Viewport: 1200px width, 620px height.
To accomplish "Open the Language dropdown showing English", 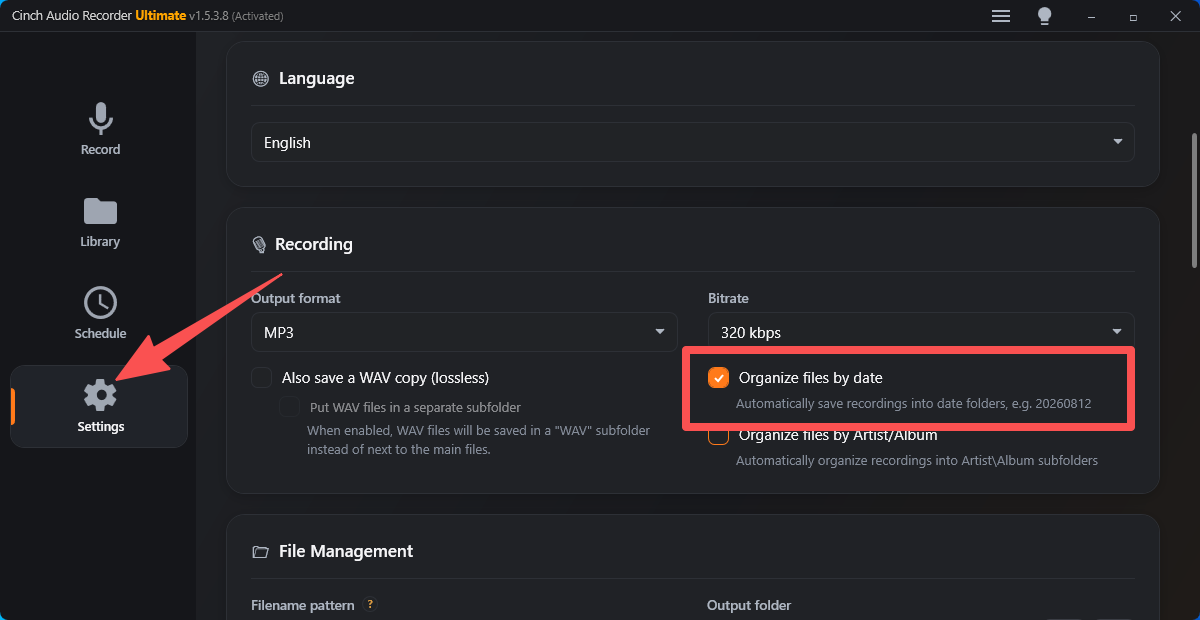I will (x=692, y=143).
